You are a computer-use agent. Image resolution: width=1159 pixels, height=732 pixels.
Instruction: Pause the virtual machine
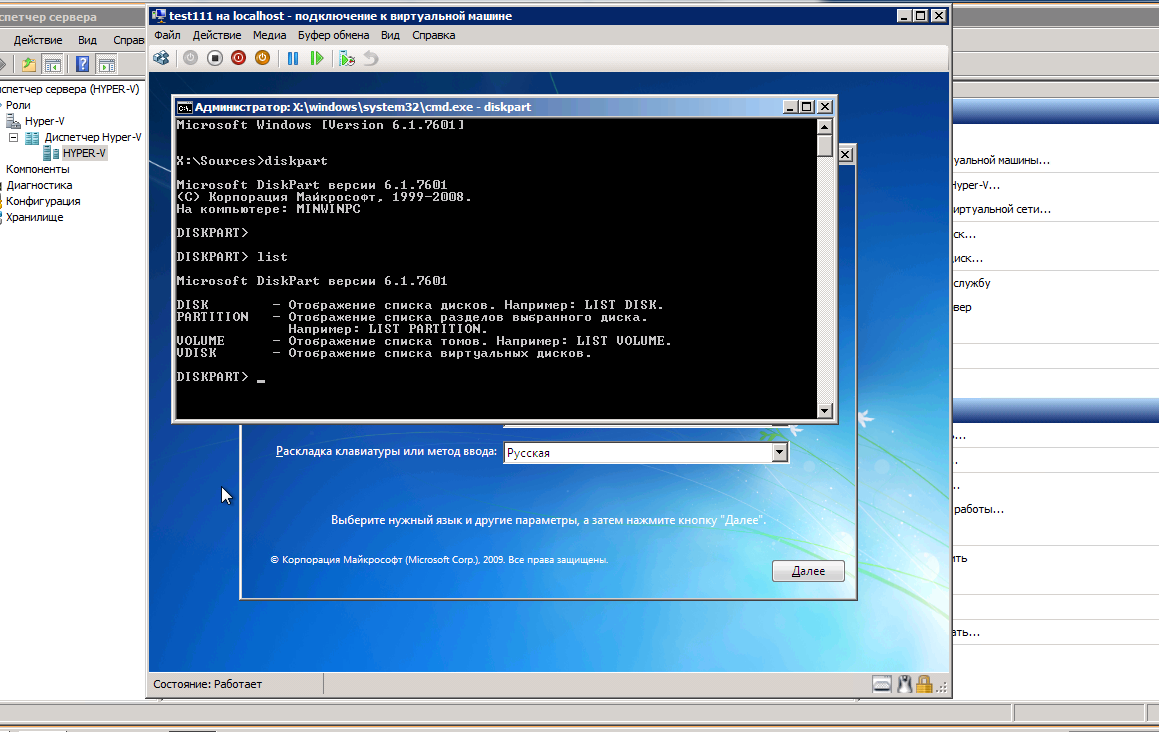(x=293, y=58)
